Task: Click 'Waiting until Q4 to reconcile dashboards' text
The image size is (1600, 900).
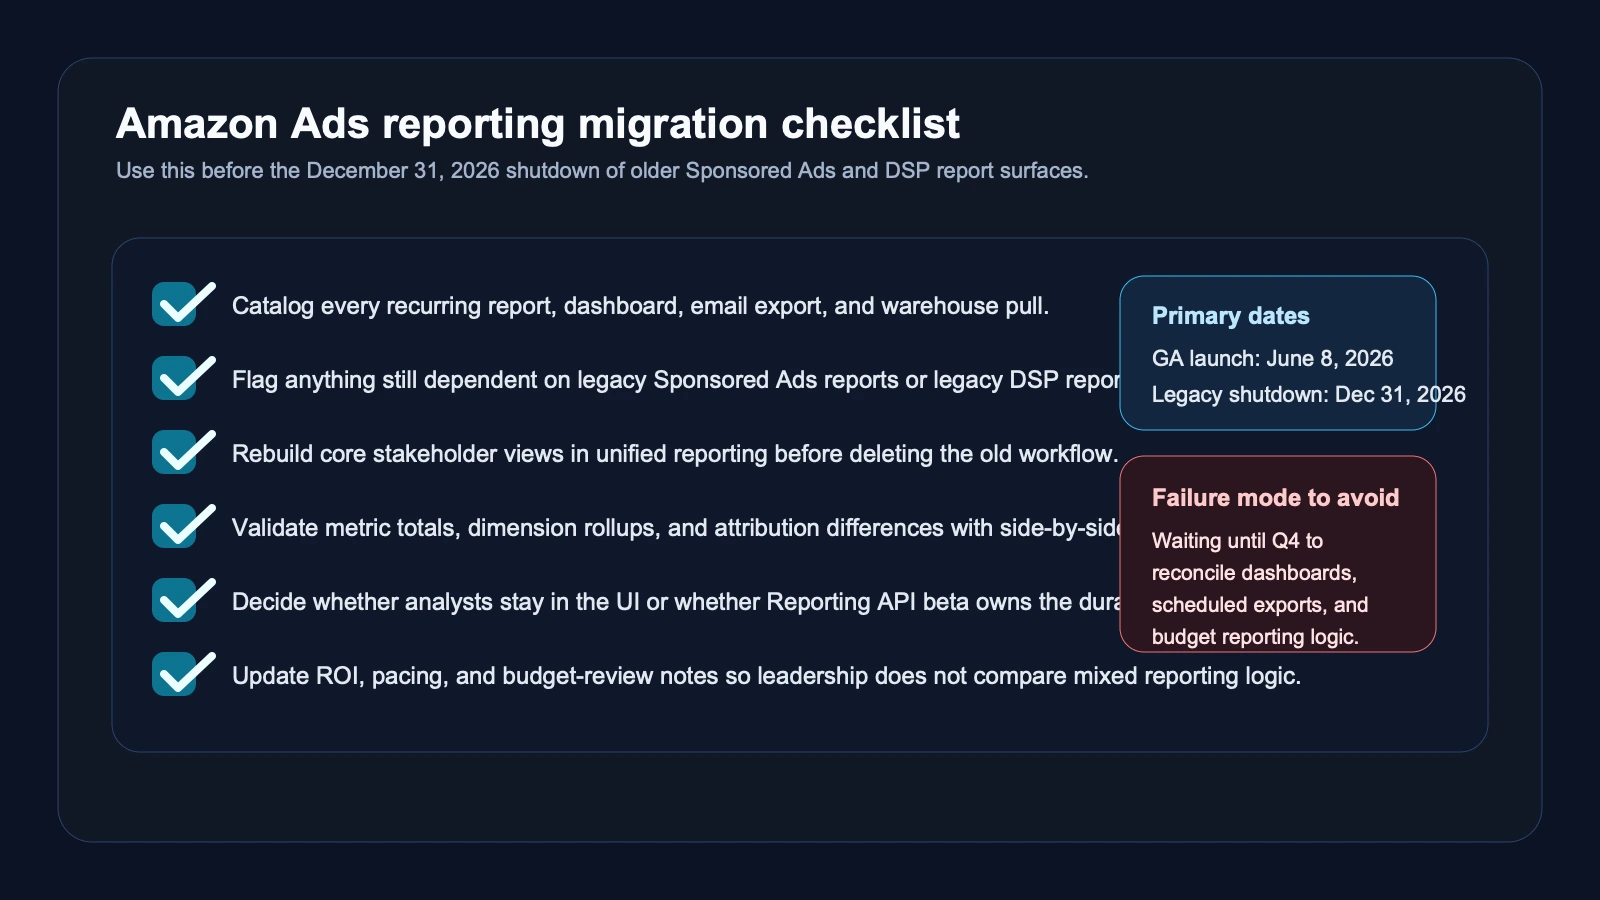Action: tap(1254, 557)
